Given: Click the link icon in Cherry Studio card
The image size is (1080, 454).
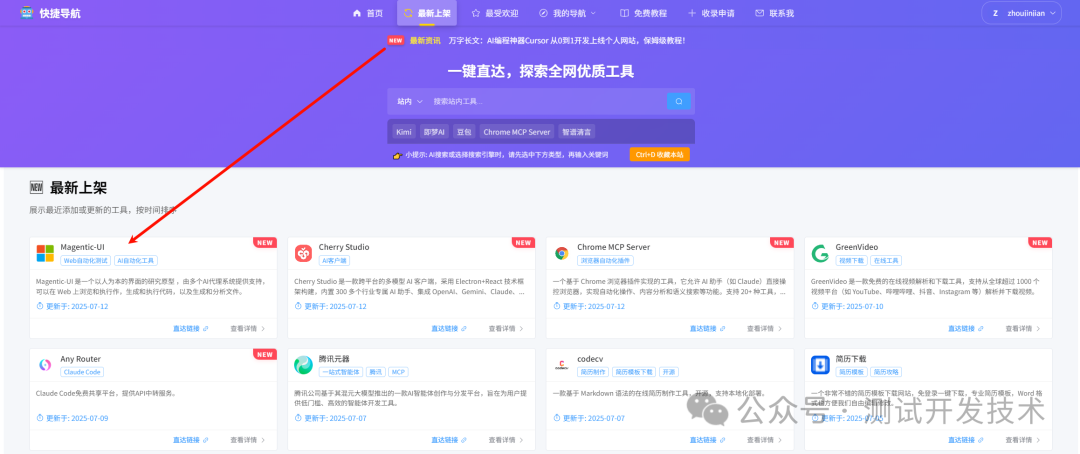Looking at the screenshot, I should 464,329.
